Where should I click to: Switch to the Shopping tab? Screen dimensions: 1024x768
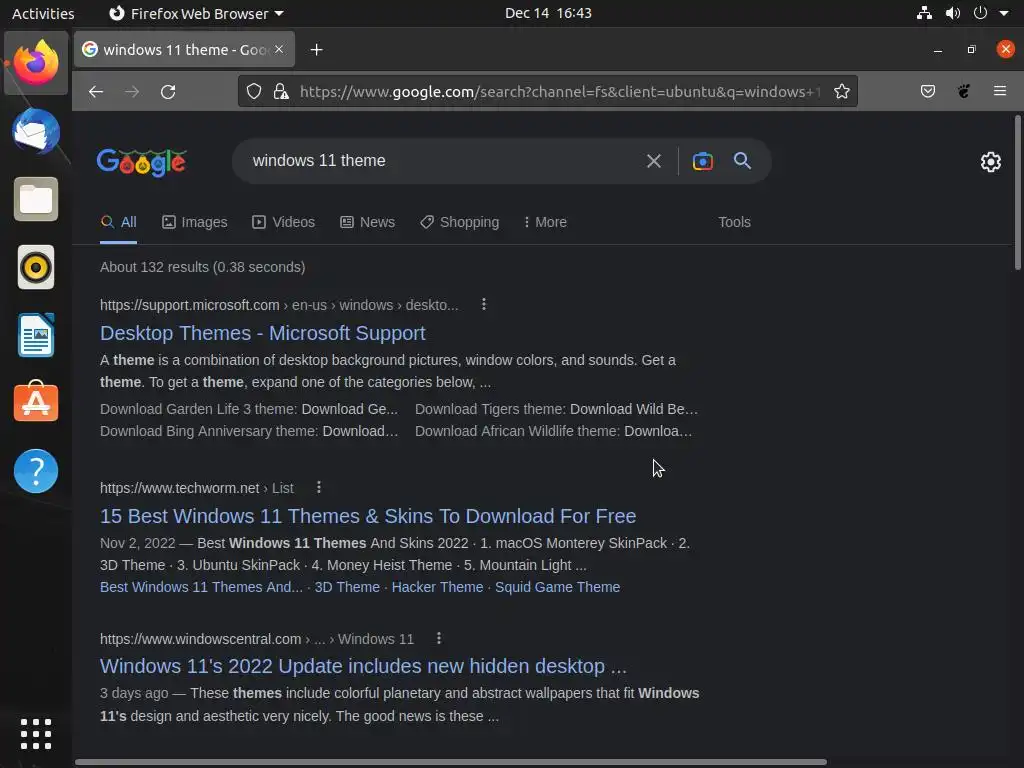(x=460, y=222)
